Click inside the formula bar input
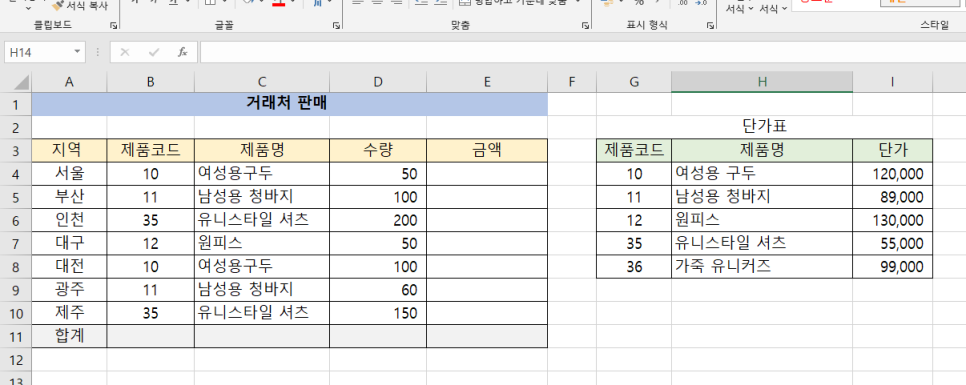Screen dimensions: 966x385 tap(582, 52)
